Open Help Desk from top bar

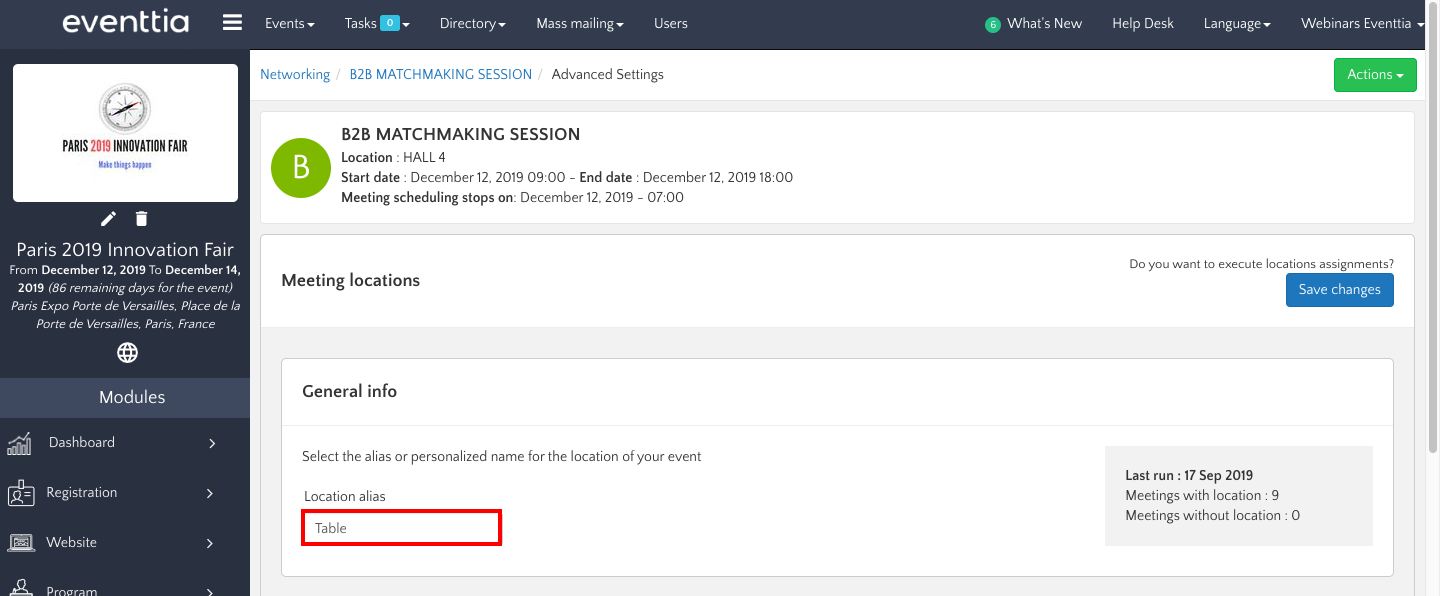[x=1142, y=23]
